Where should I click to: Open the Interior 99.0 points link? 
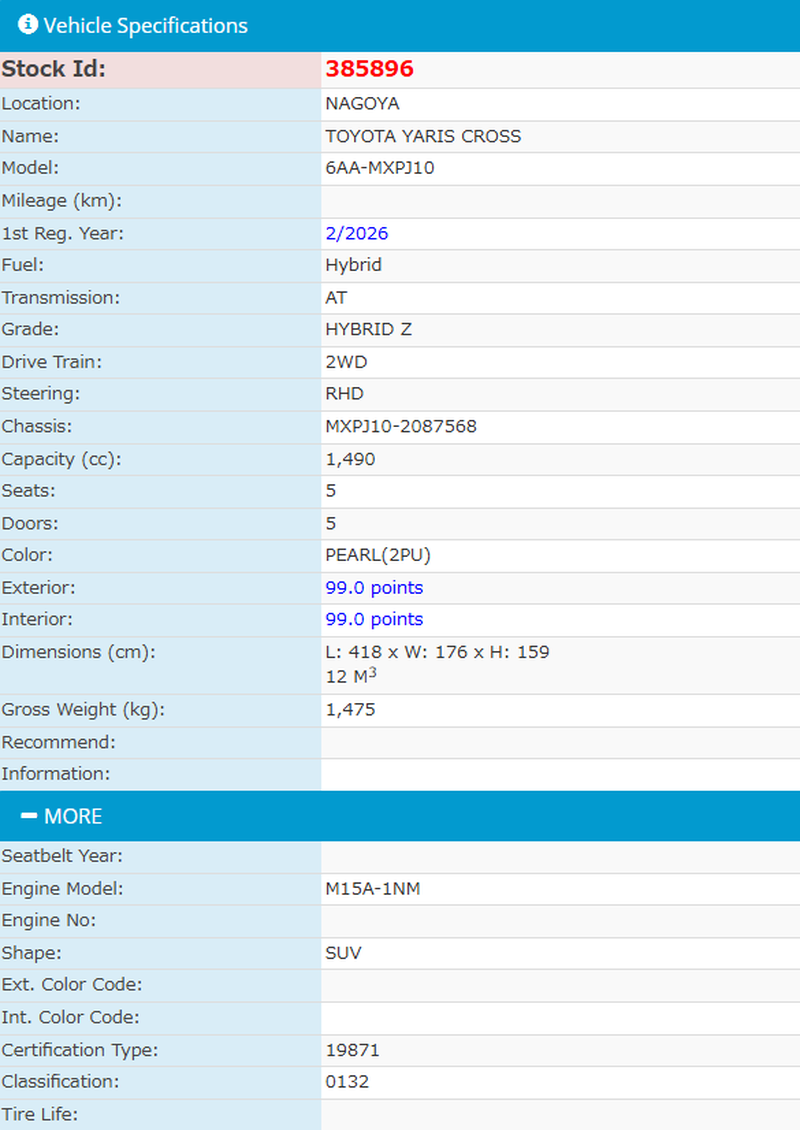[x=374, y=619]
